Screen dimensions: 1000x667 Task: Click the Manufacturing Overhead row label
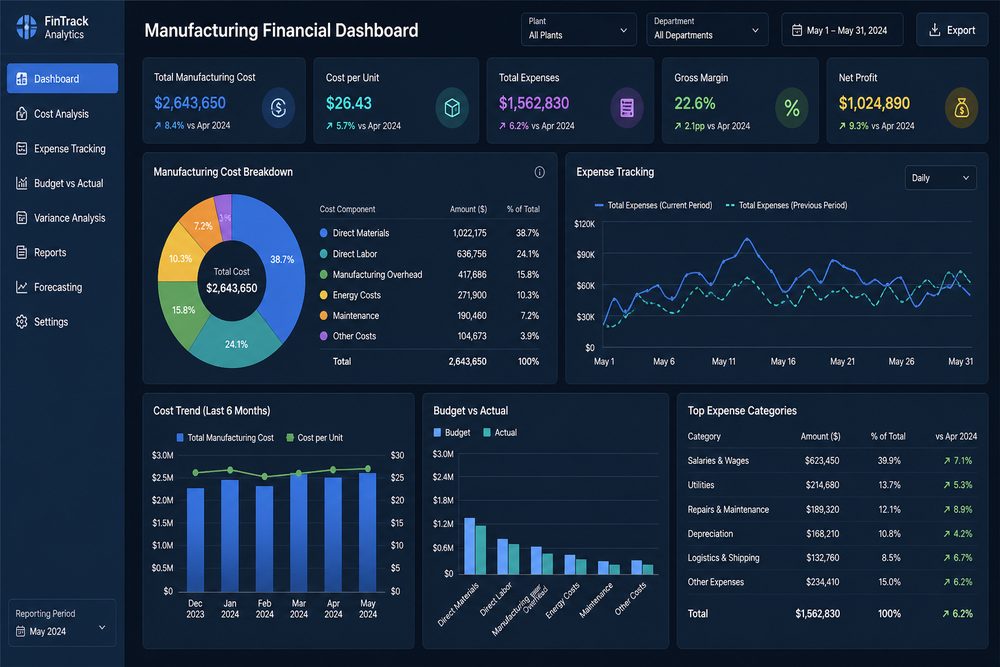click(377, 275)
